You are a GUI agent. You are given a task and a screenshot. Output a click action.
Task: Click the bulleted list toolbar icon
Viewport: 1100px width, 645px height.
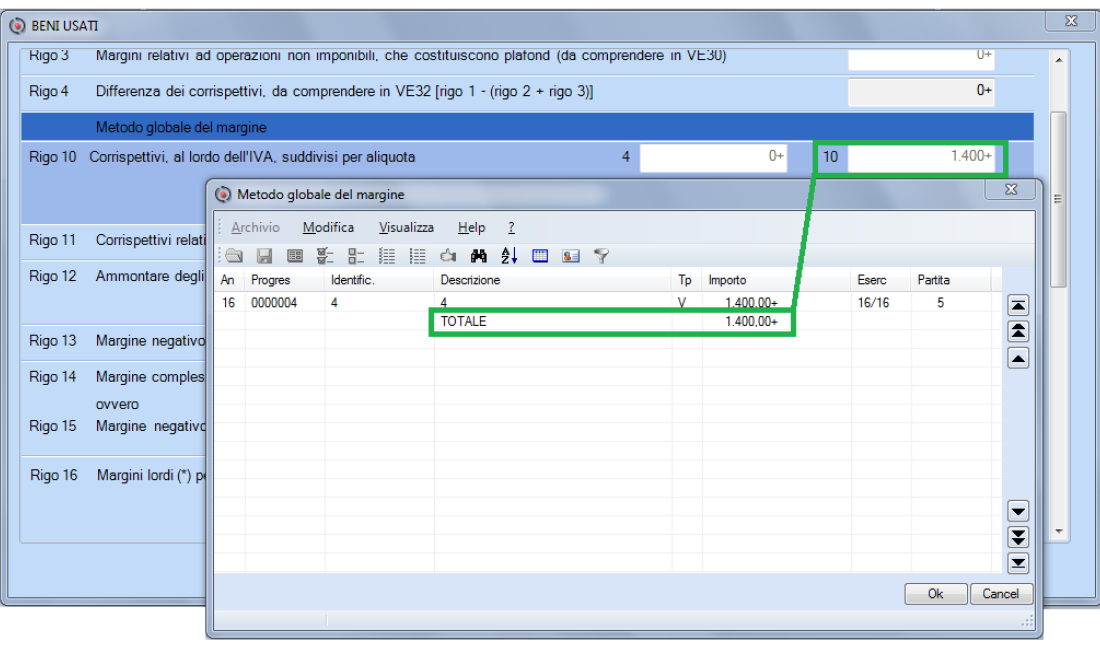click(x=417, y=256)
